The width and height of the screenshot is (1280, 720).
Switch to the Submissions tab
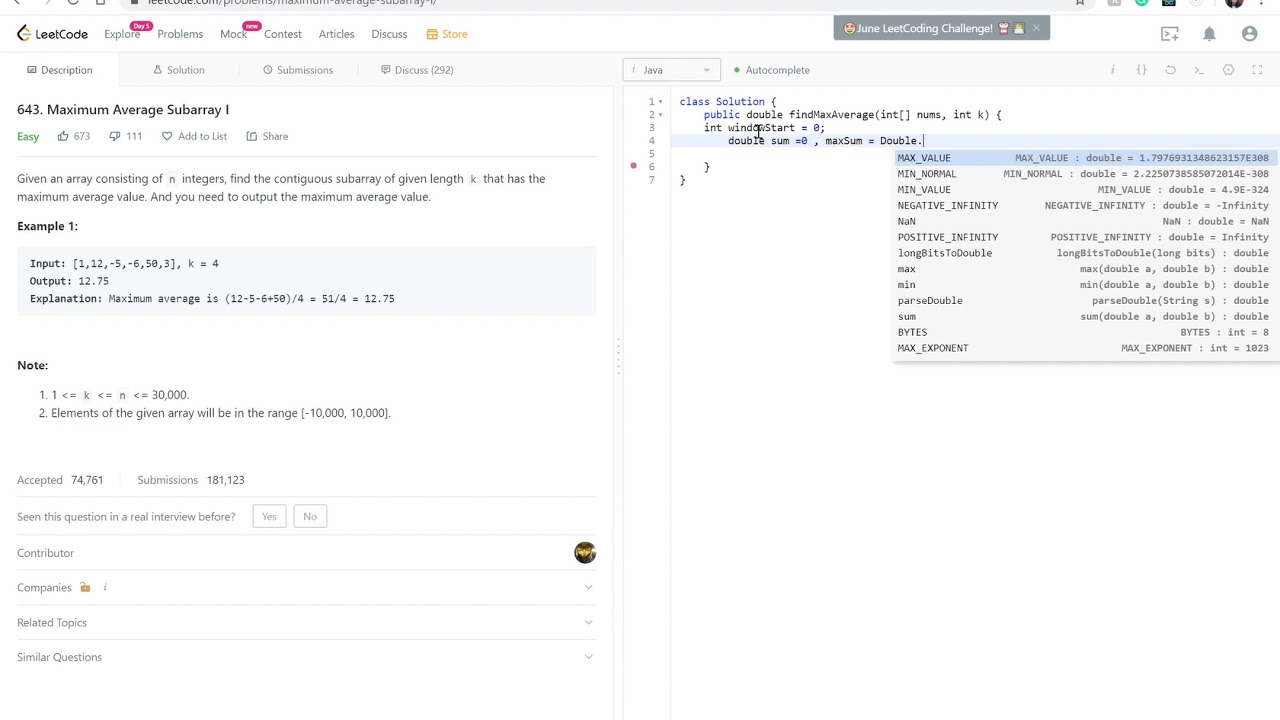click(x=297, y=70)
